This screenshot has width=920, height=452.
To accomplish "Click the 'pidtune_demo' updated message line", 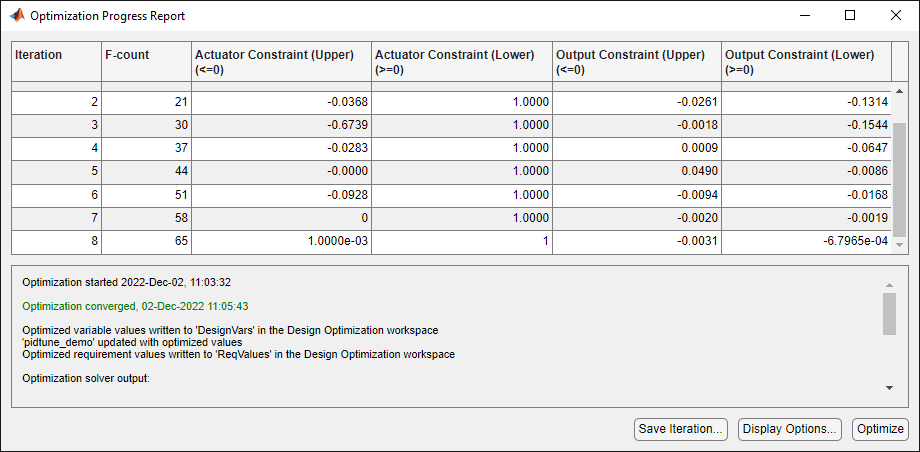I will pyautogui.click(x=132, y=342).
